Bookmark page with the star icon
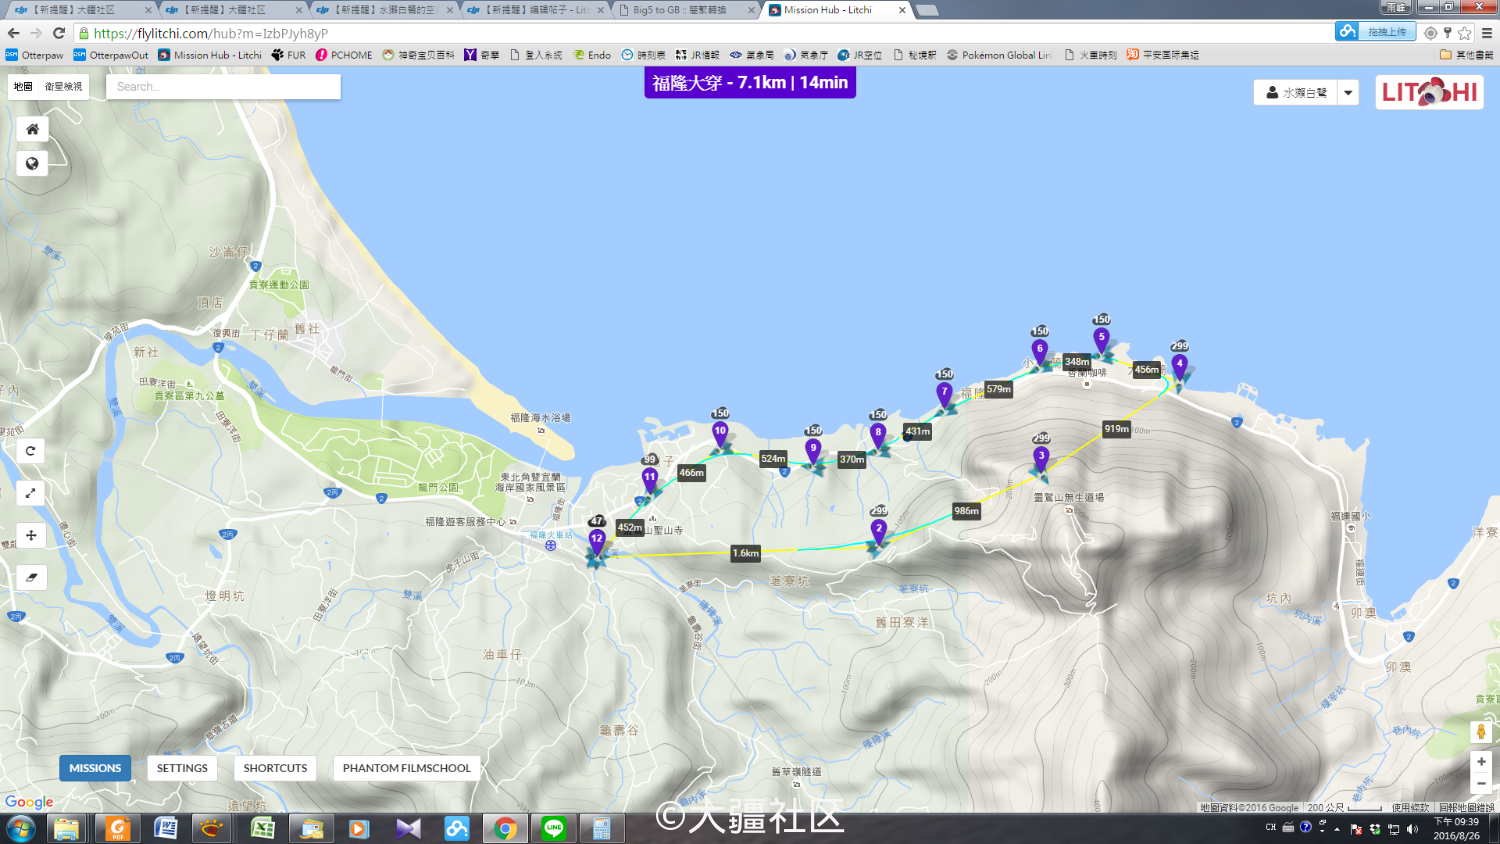This screenshot has width=1500, height=844. pos(1465,33)
